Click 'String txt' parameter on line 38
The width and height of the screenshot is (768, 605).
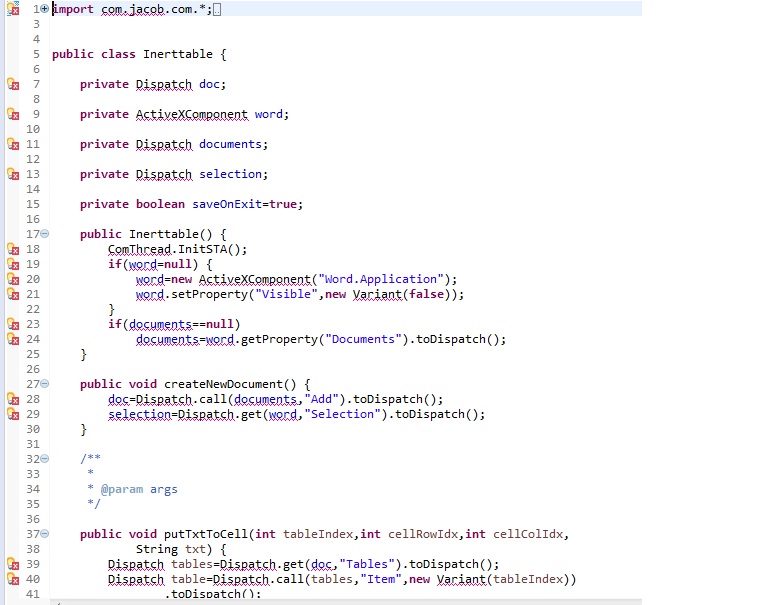pyautogui.click(x=170, y=549)
